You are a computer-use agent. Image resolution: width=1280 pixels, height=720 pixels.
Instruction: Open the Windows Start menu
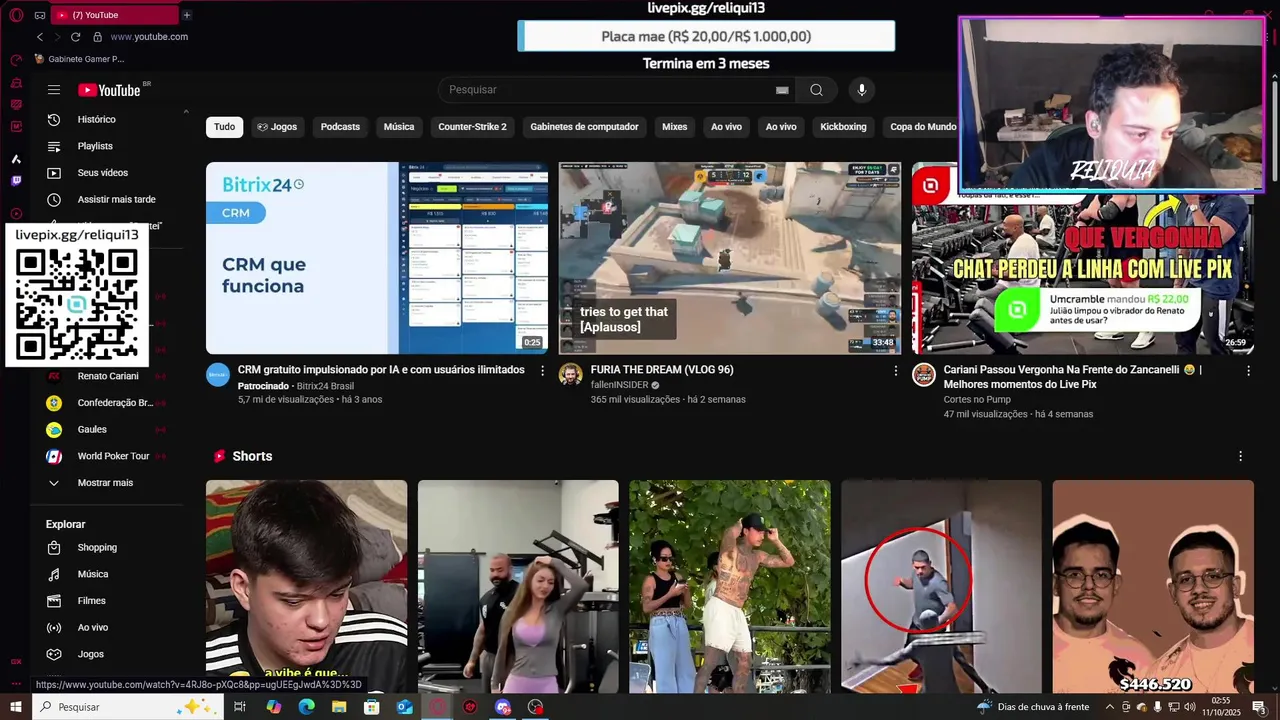(x=16, y=707)
